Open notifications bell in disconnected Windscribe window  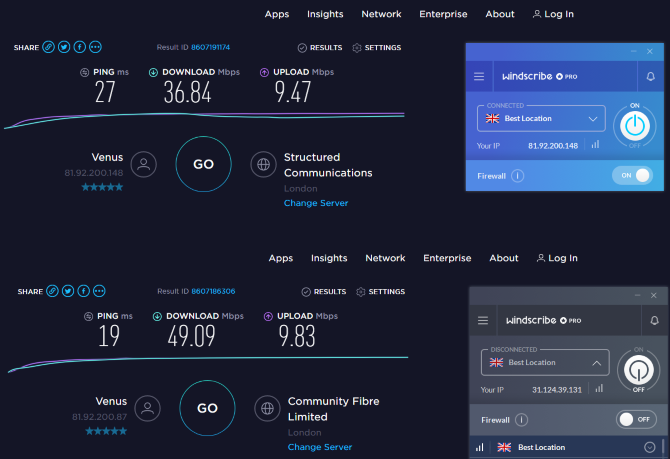(654, 321)
